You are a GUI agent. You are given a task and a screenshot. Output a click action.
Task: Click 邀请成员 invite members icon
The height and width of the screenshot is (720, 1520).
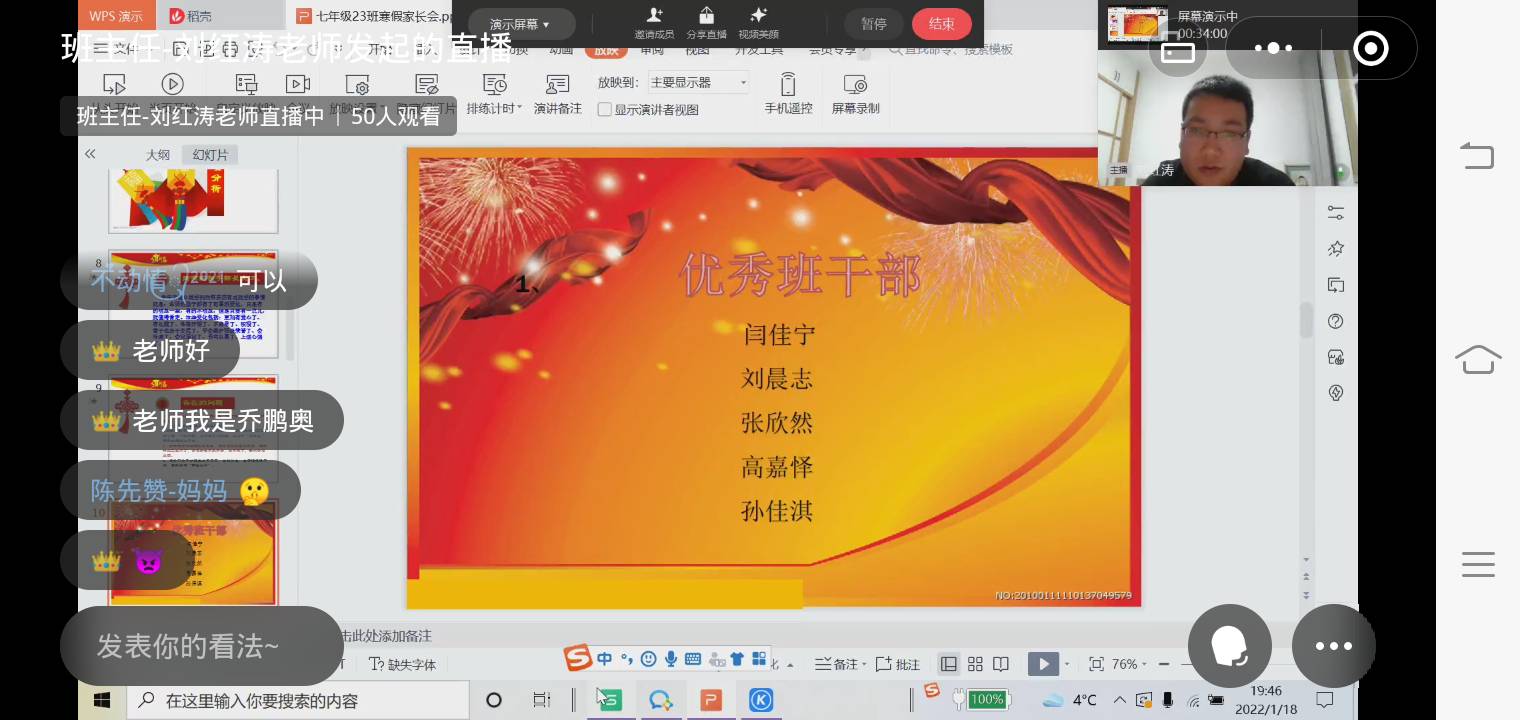(x=654, y=23)
